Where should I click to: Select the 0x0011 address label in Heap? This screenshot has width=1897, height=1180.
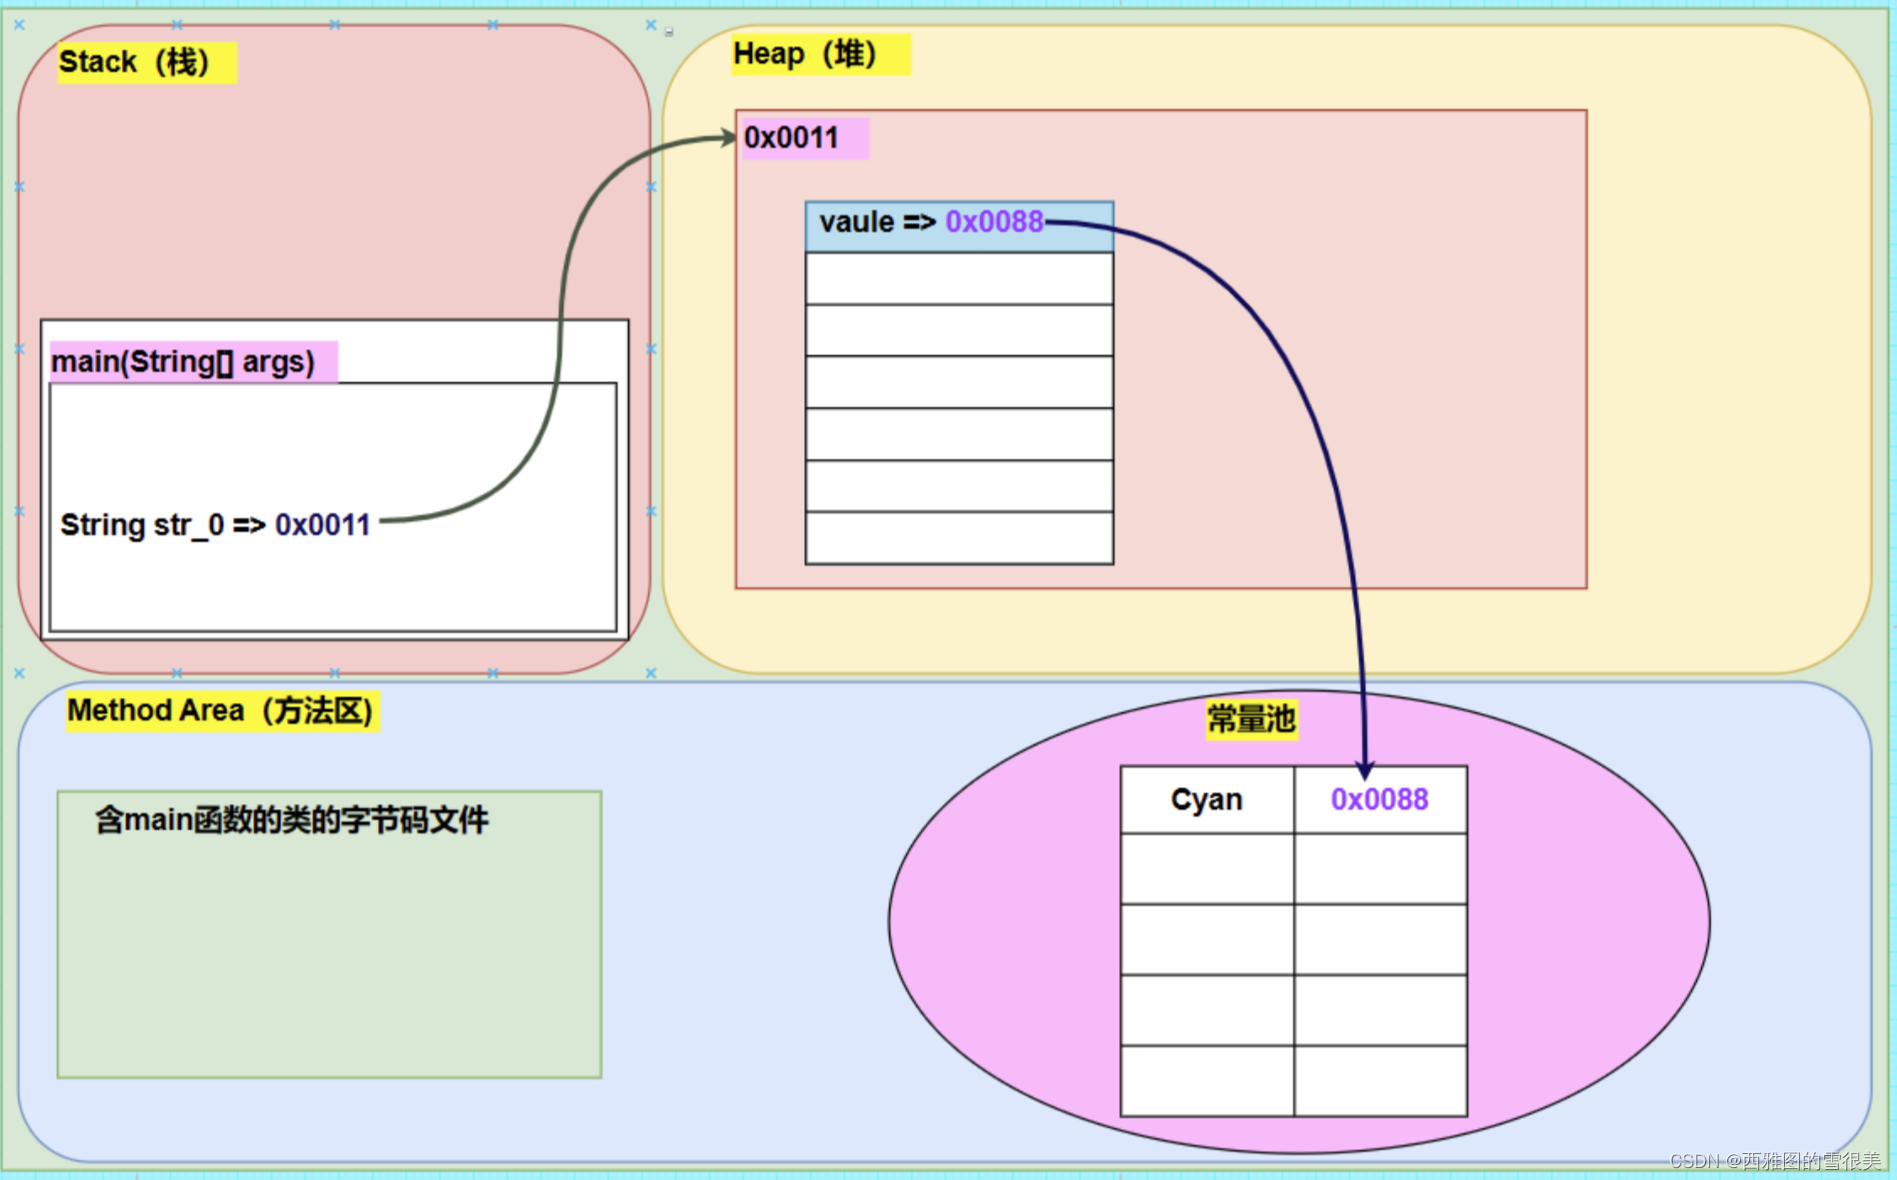click(x=803, y=138)
